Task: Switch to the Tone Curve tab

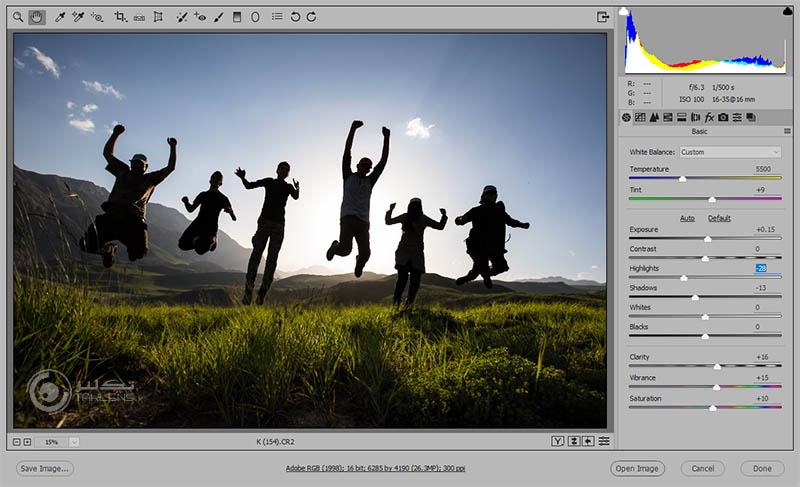Action: (x=640, y=117)
